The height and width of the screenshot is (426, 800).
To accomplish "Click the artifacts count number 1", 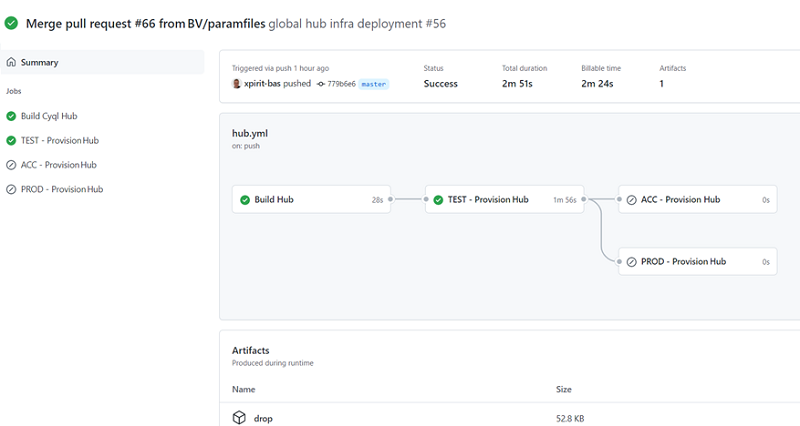I will [662, 84].
